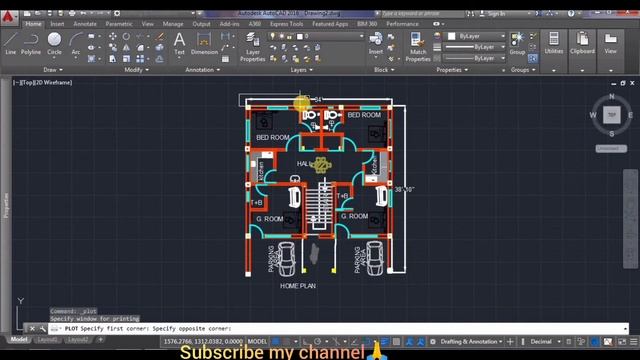640x360 pixels.
Task: Close the command line with X
Action: click(x=32, y=329)
